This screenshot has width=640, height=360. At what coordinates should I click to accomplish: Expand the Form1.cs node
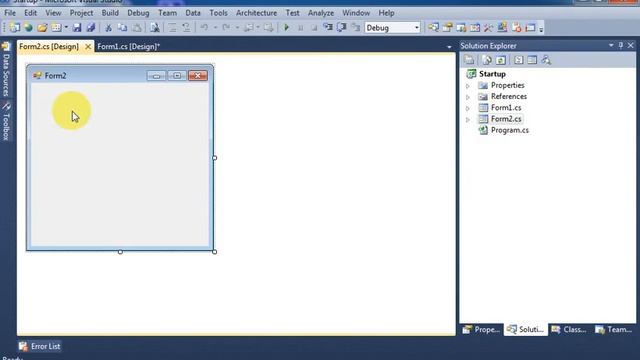coord(468,108)
